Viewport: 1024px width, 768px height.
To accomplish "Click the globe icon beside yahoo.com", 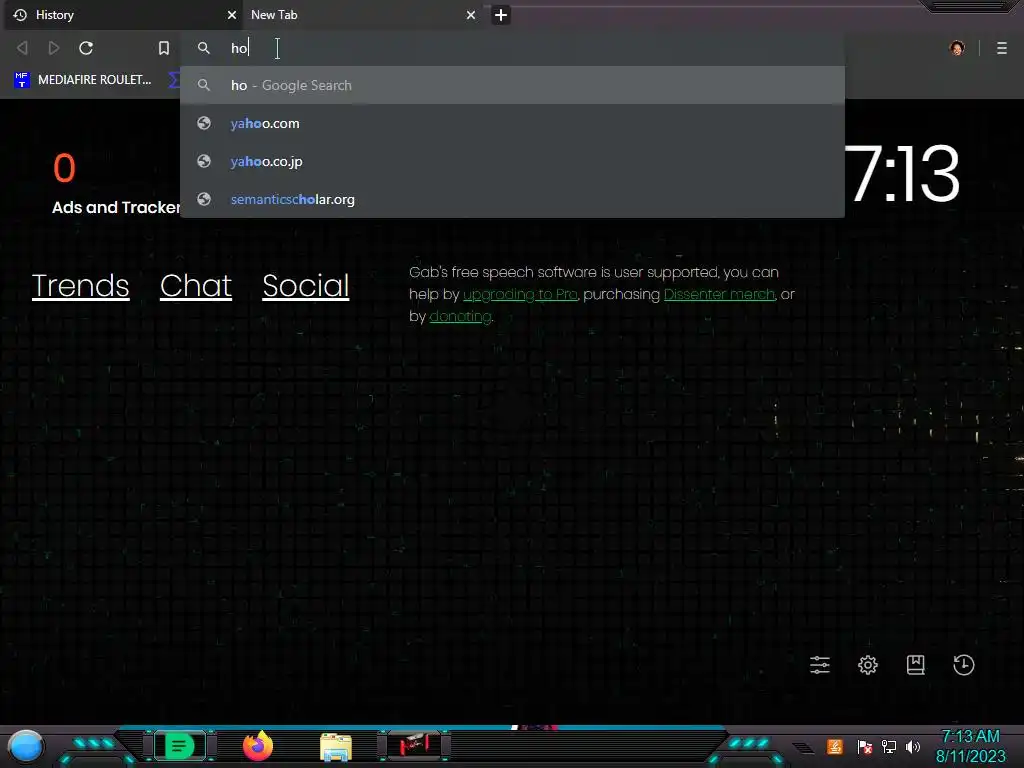I will tap(204, 123).
